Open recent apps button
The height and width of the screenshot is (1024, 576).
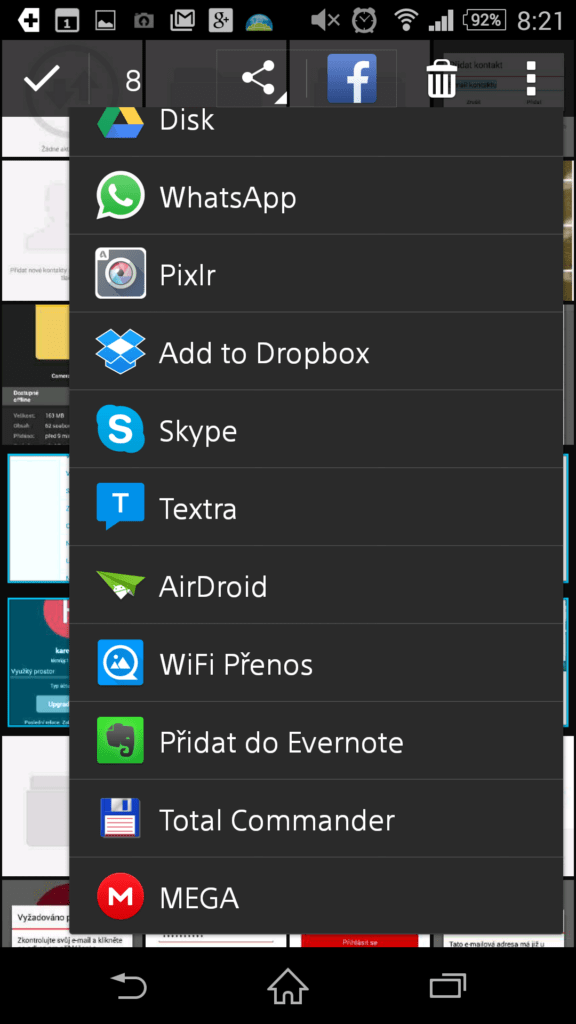[x=447, y=986]
